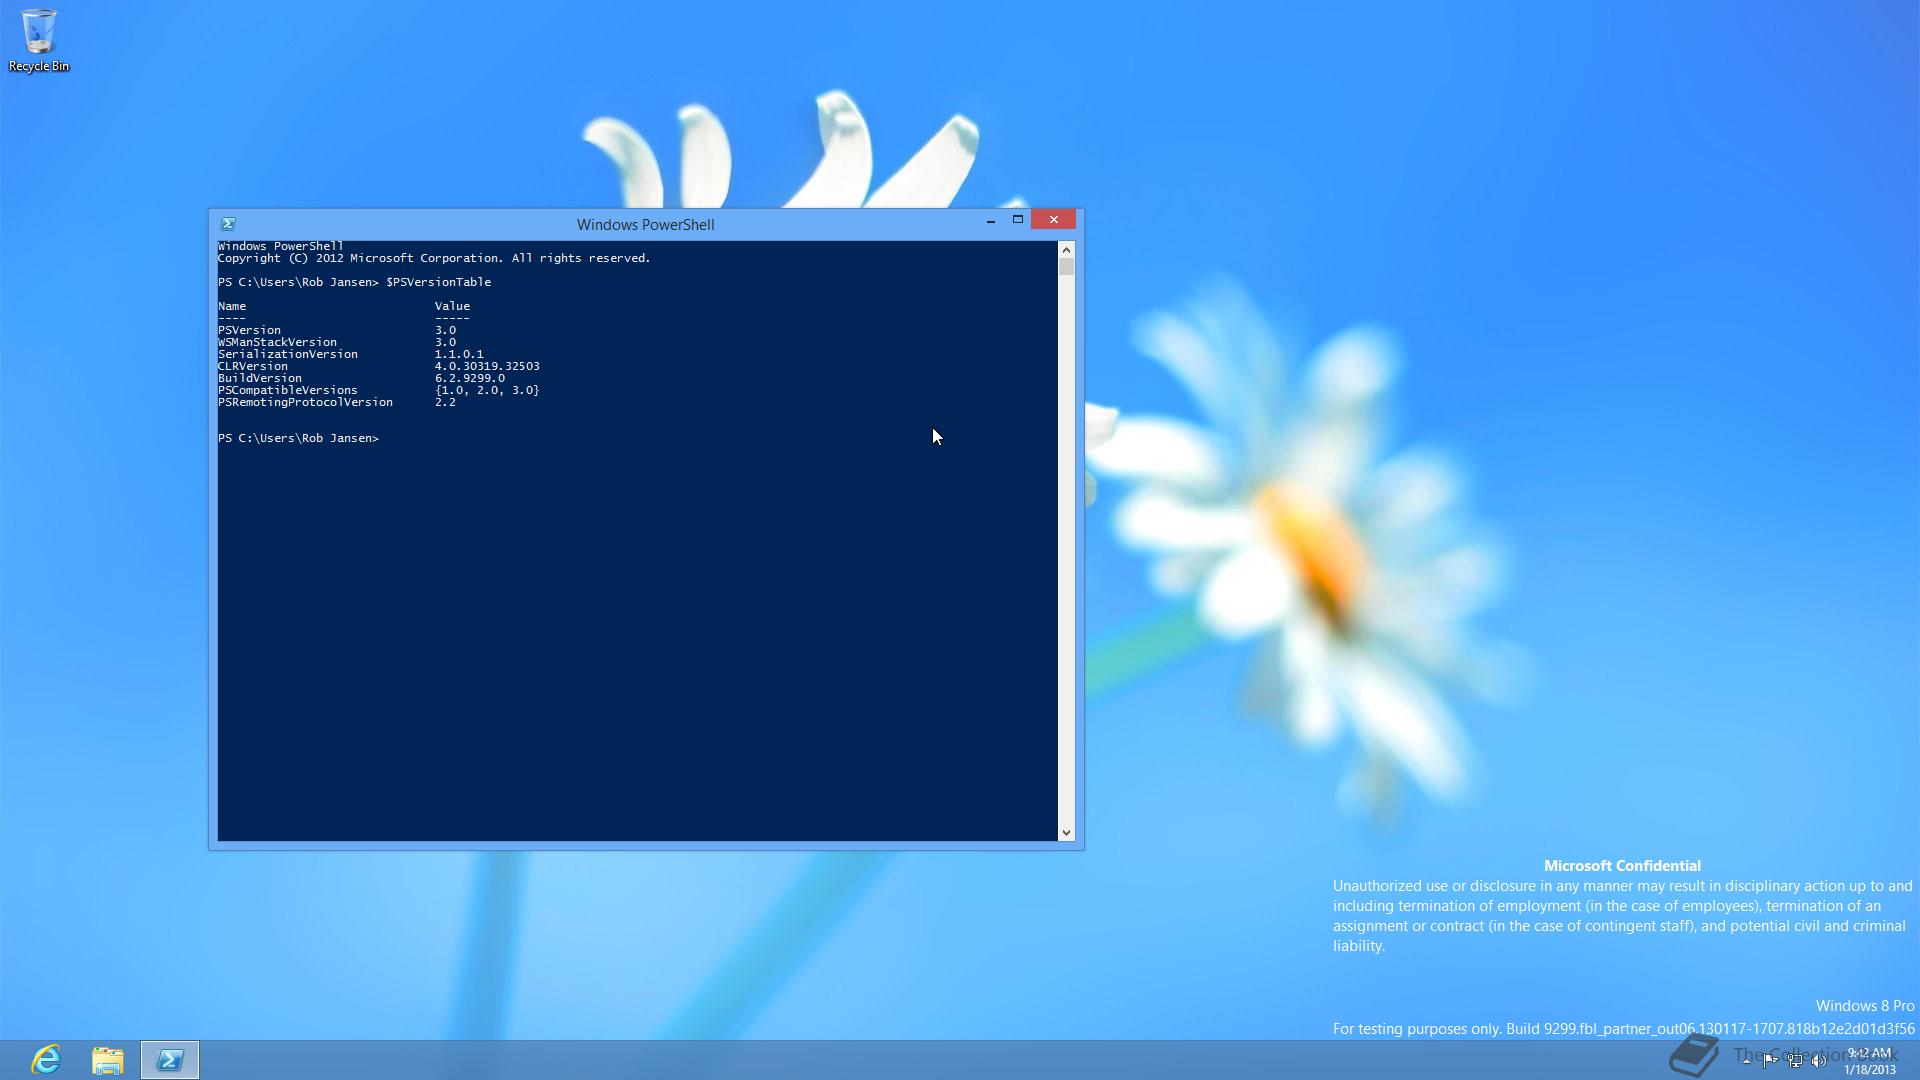The height and width of the screenshot is (1080, 1920).
Task: Click the PSVersion row name
Action: tap(249, 331)
